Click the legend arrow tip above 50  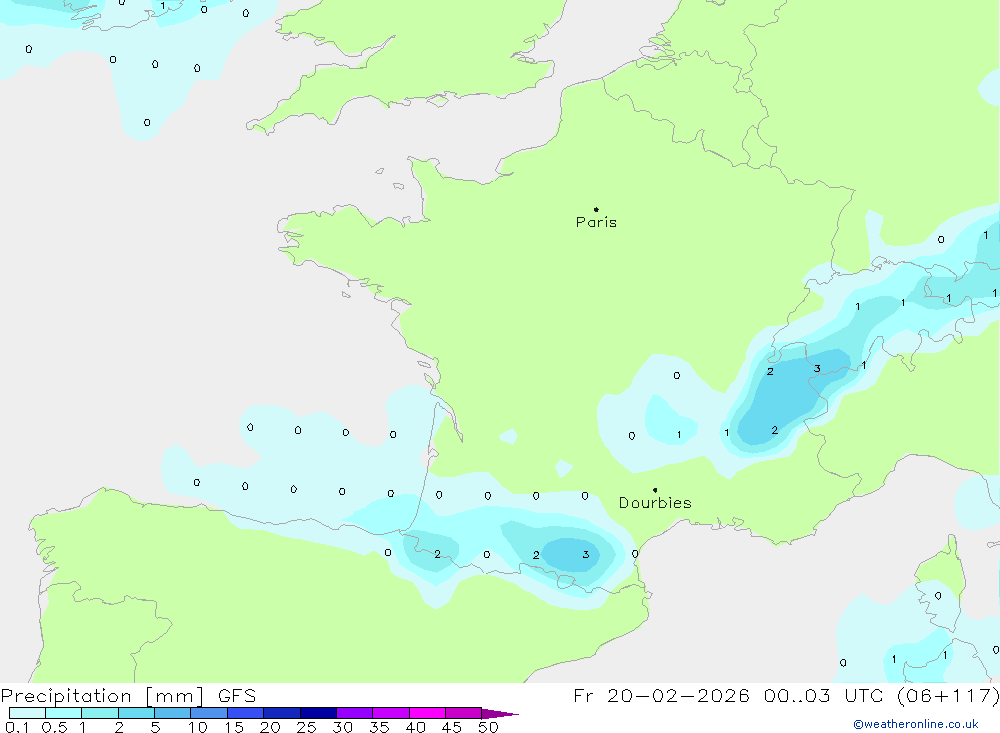500,714
